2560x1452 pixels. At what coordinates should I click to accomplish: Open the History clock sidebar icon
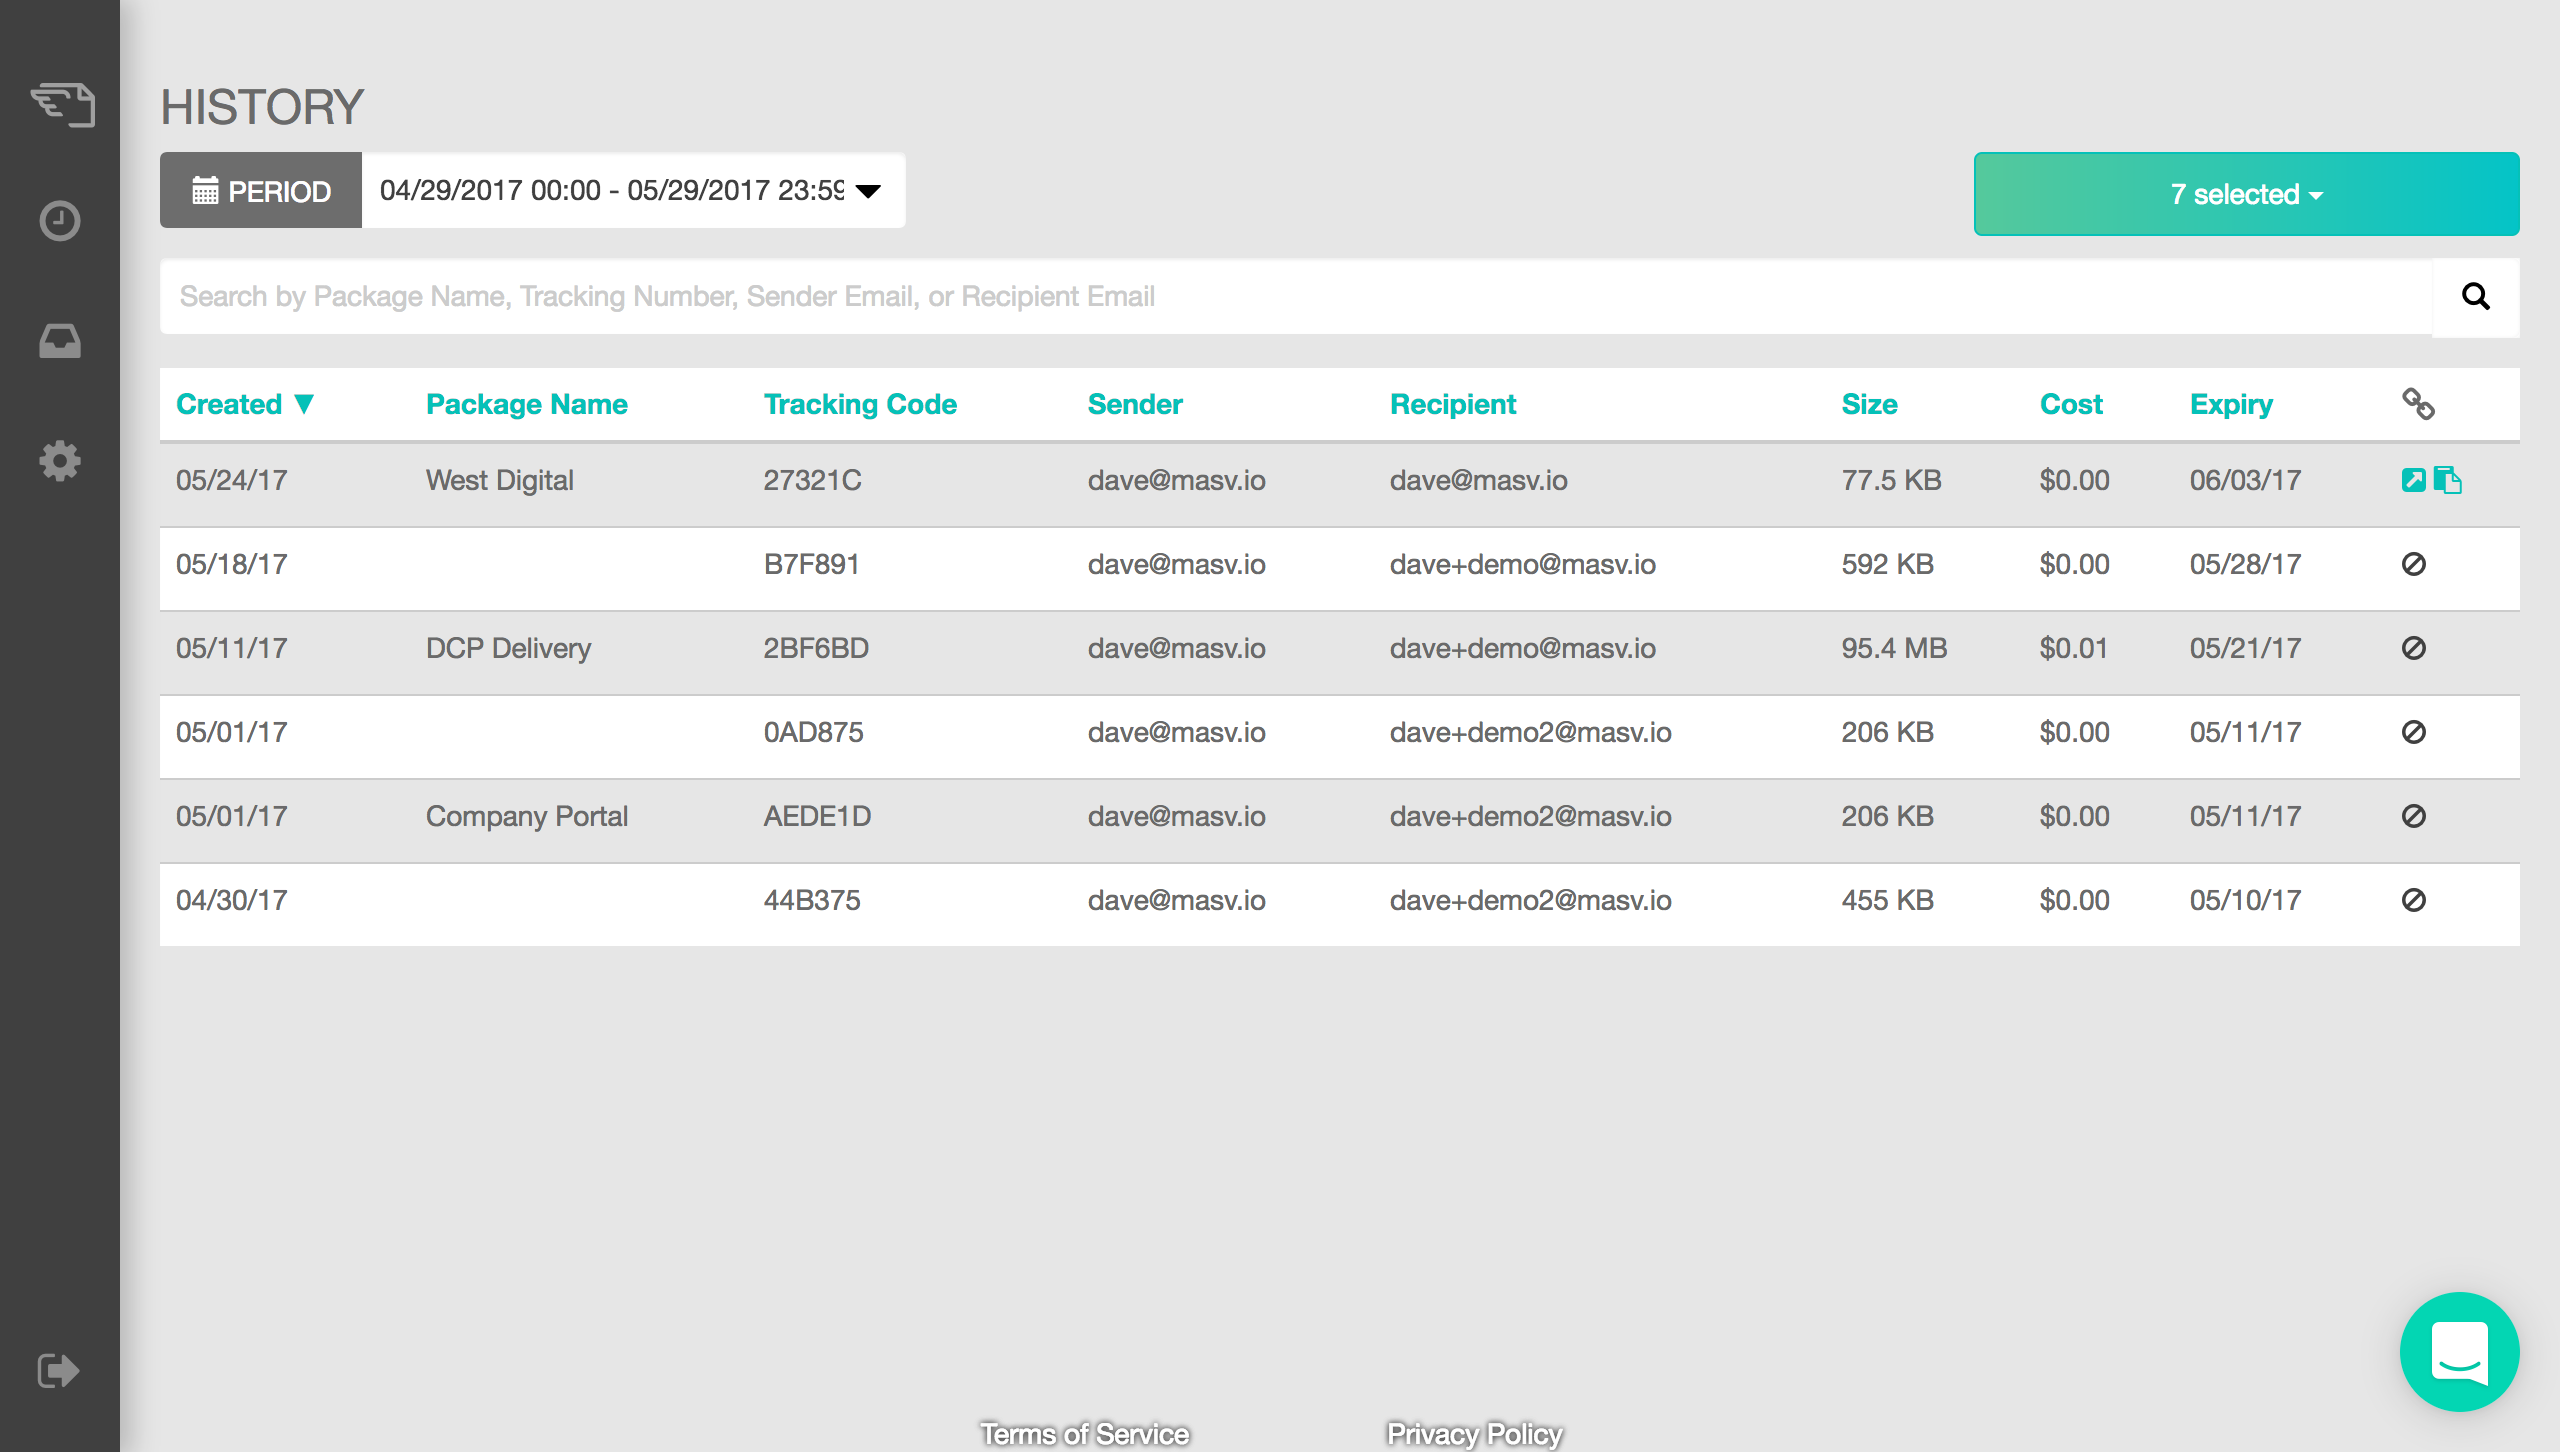[x=60, y=221]
